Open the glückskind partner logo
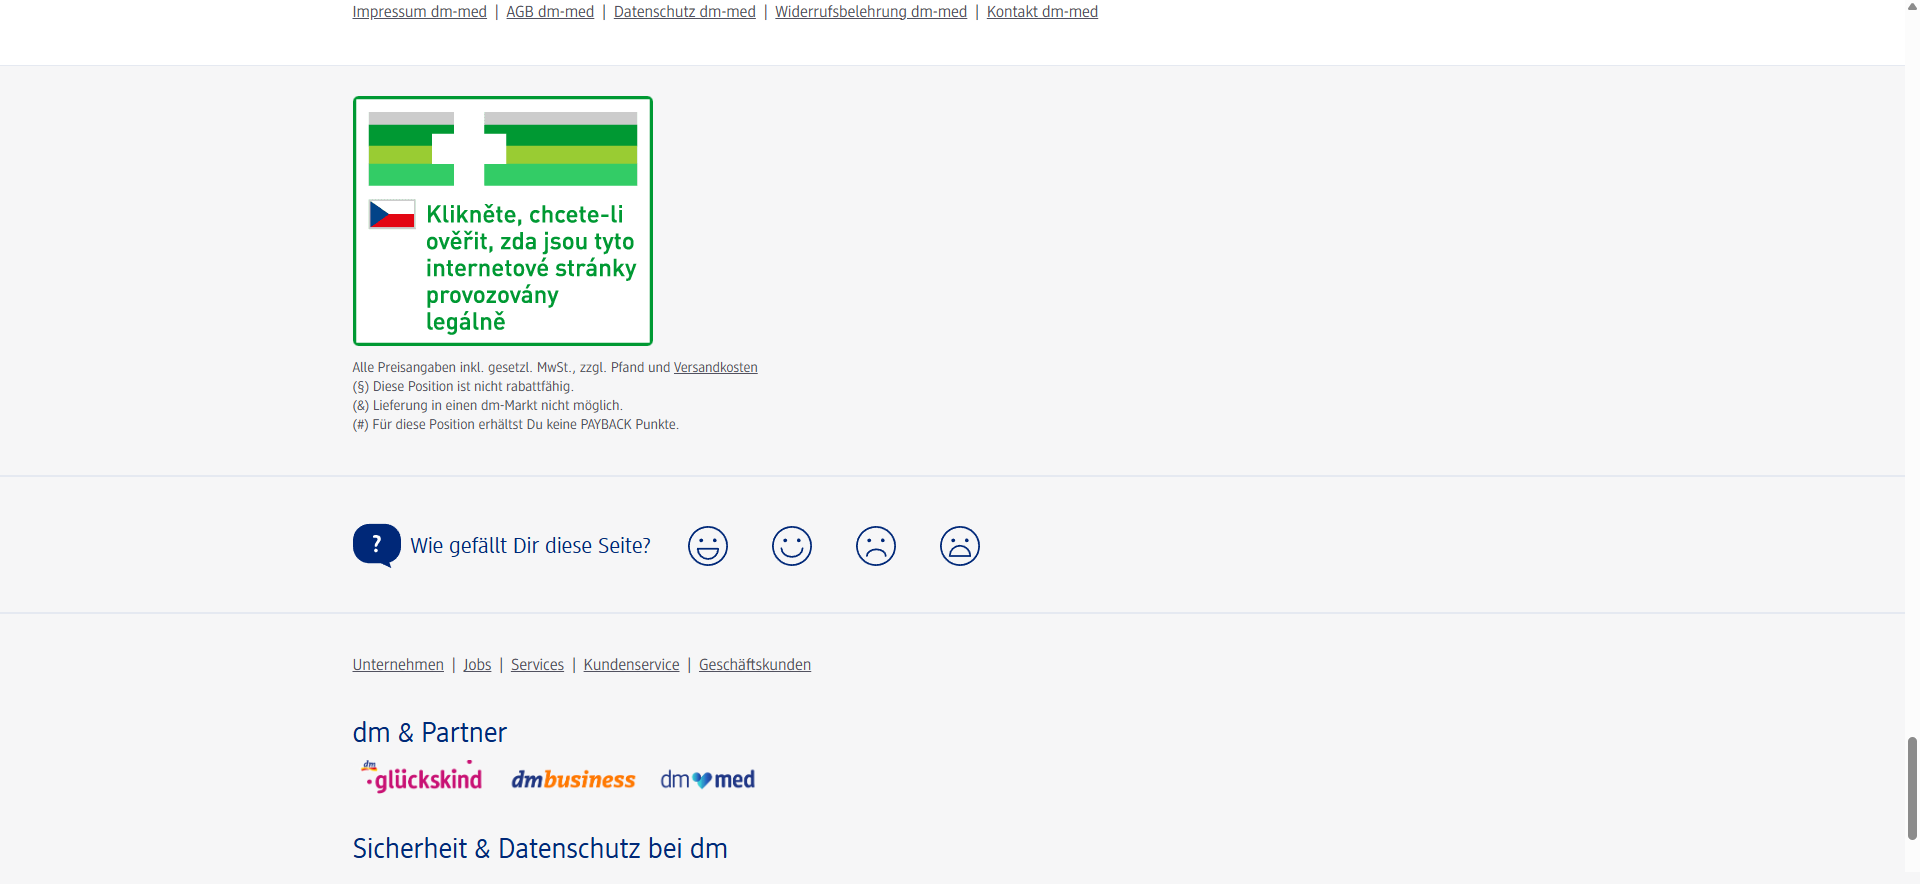 (422, 778)
